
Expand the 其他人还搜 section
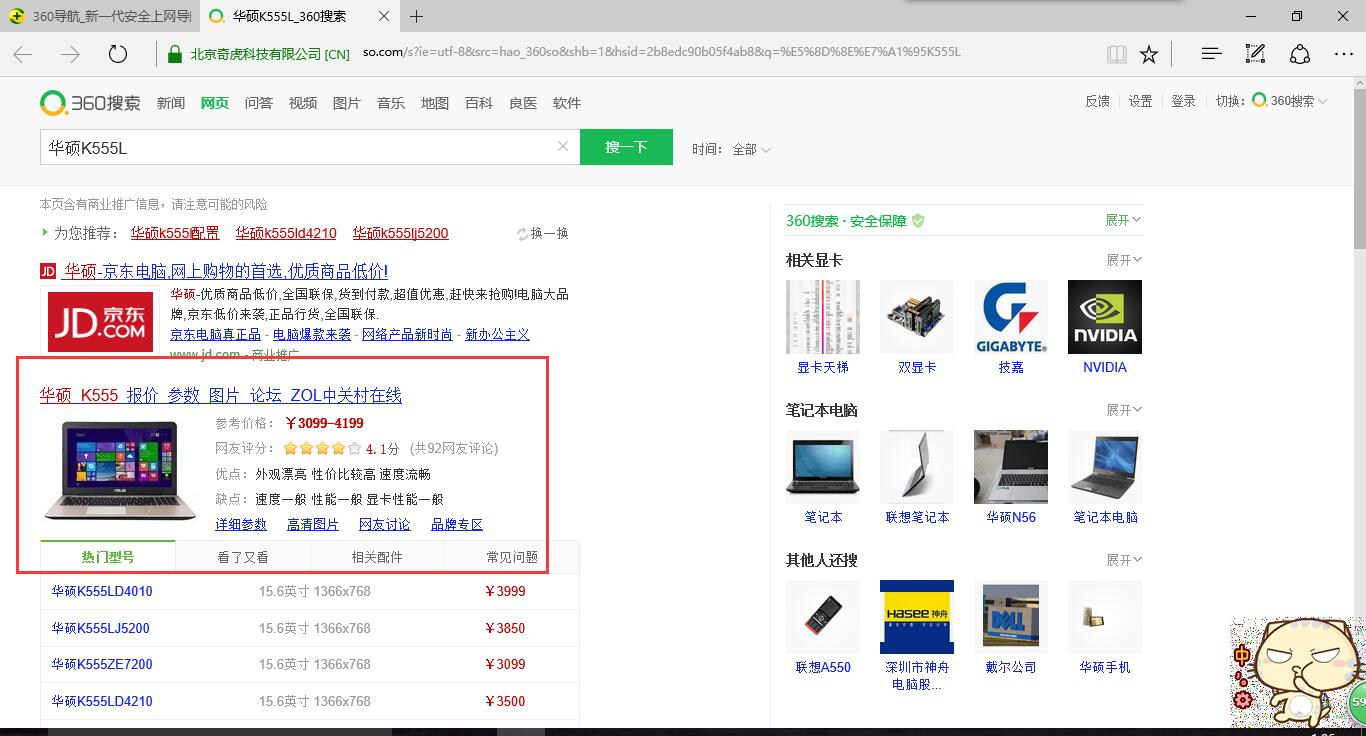pos(1123,560)
